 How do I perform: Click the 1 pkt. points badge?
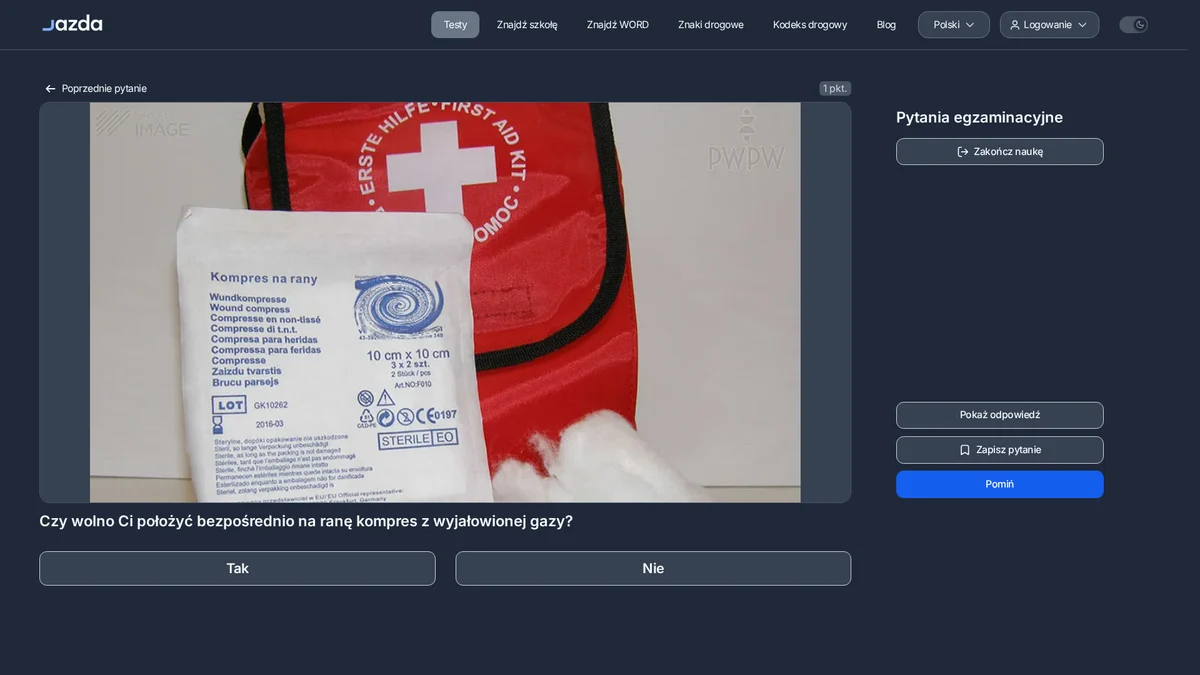click(835, 89)
